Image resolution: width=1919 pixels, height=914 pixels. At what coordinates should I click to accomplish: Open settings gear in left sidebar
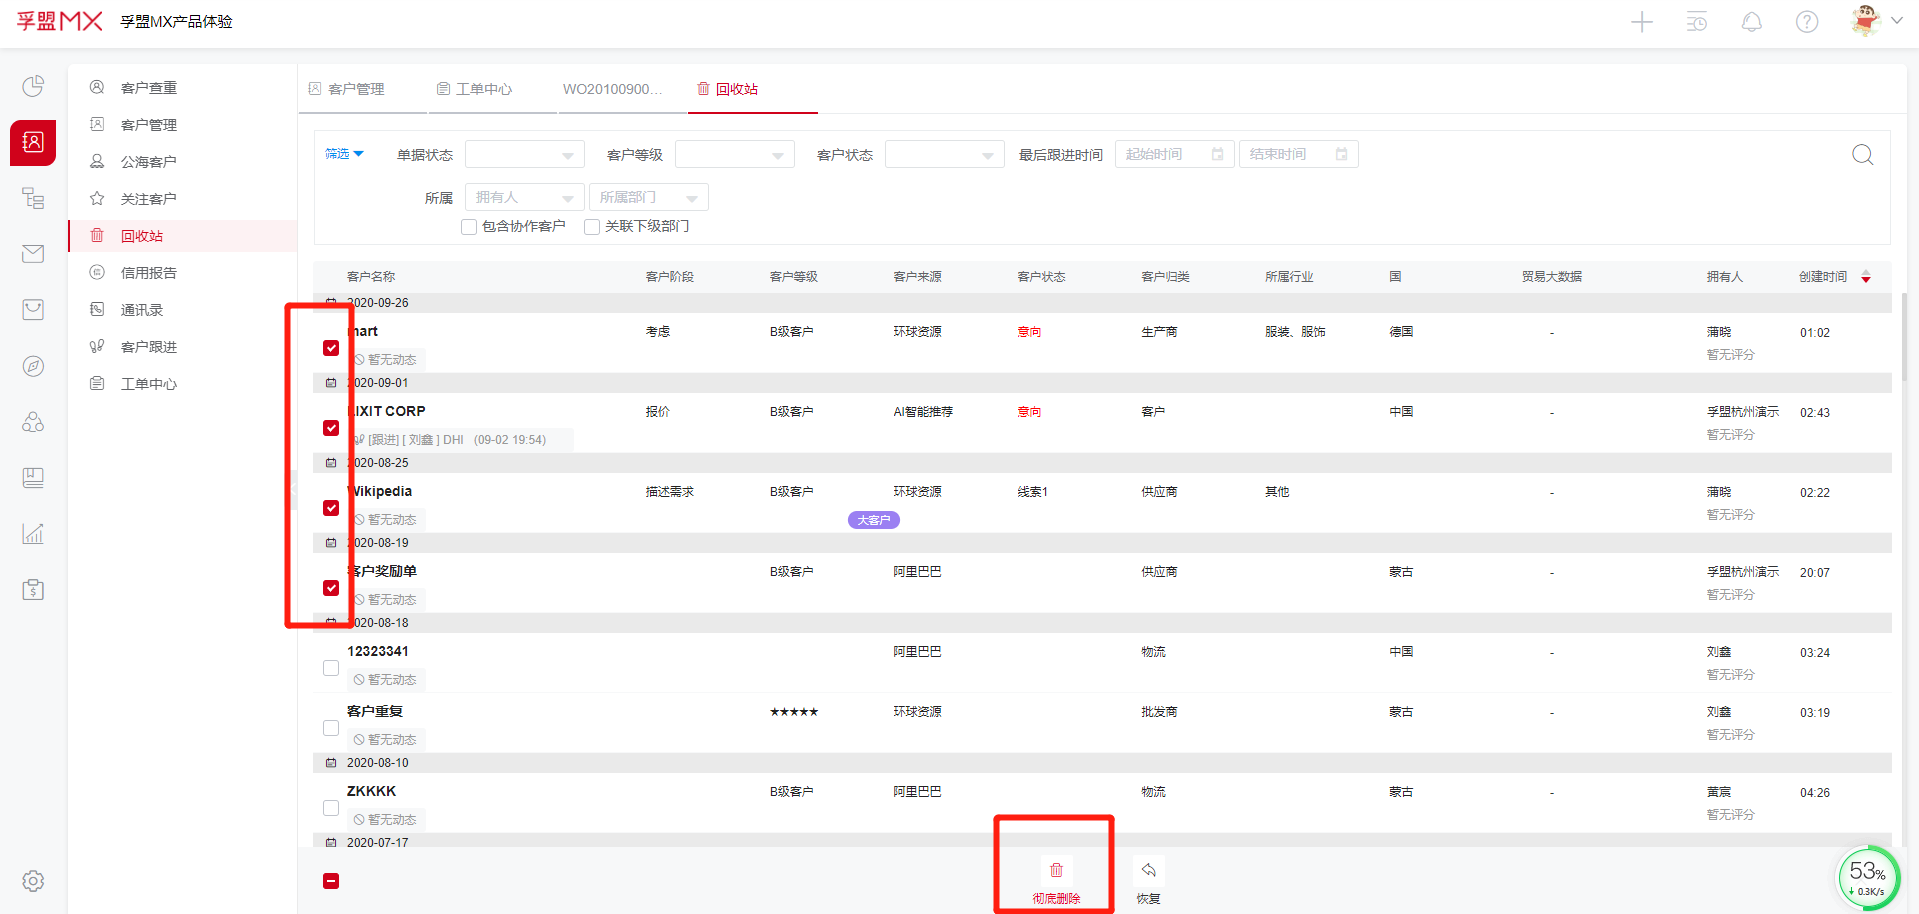click(33, 881)
